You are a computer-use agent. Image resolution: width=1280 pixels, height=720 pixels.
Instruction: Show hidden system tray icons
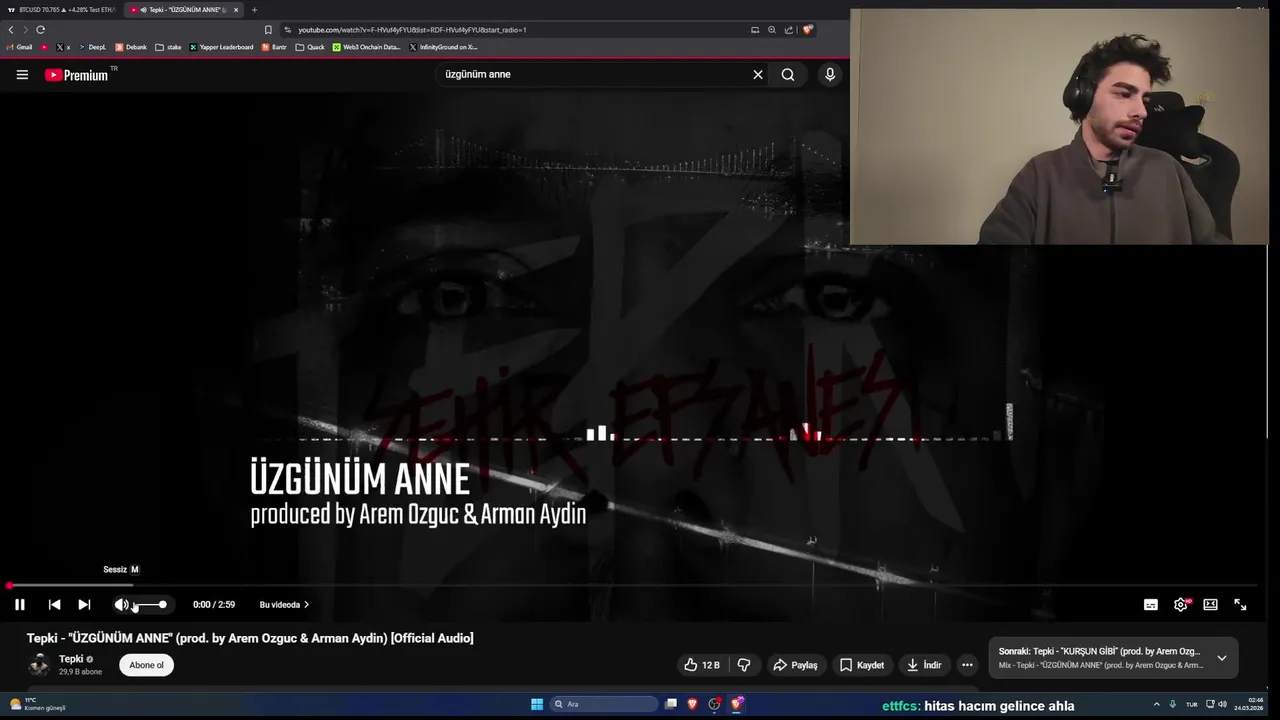tap(1157, 704)
